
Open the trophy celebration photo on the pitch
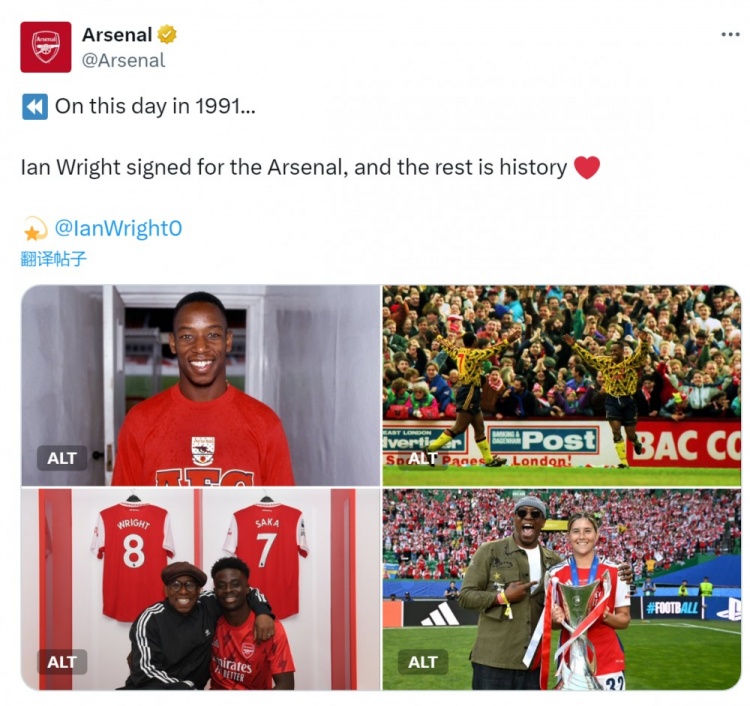(x=562, y=589)
